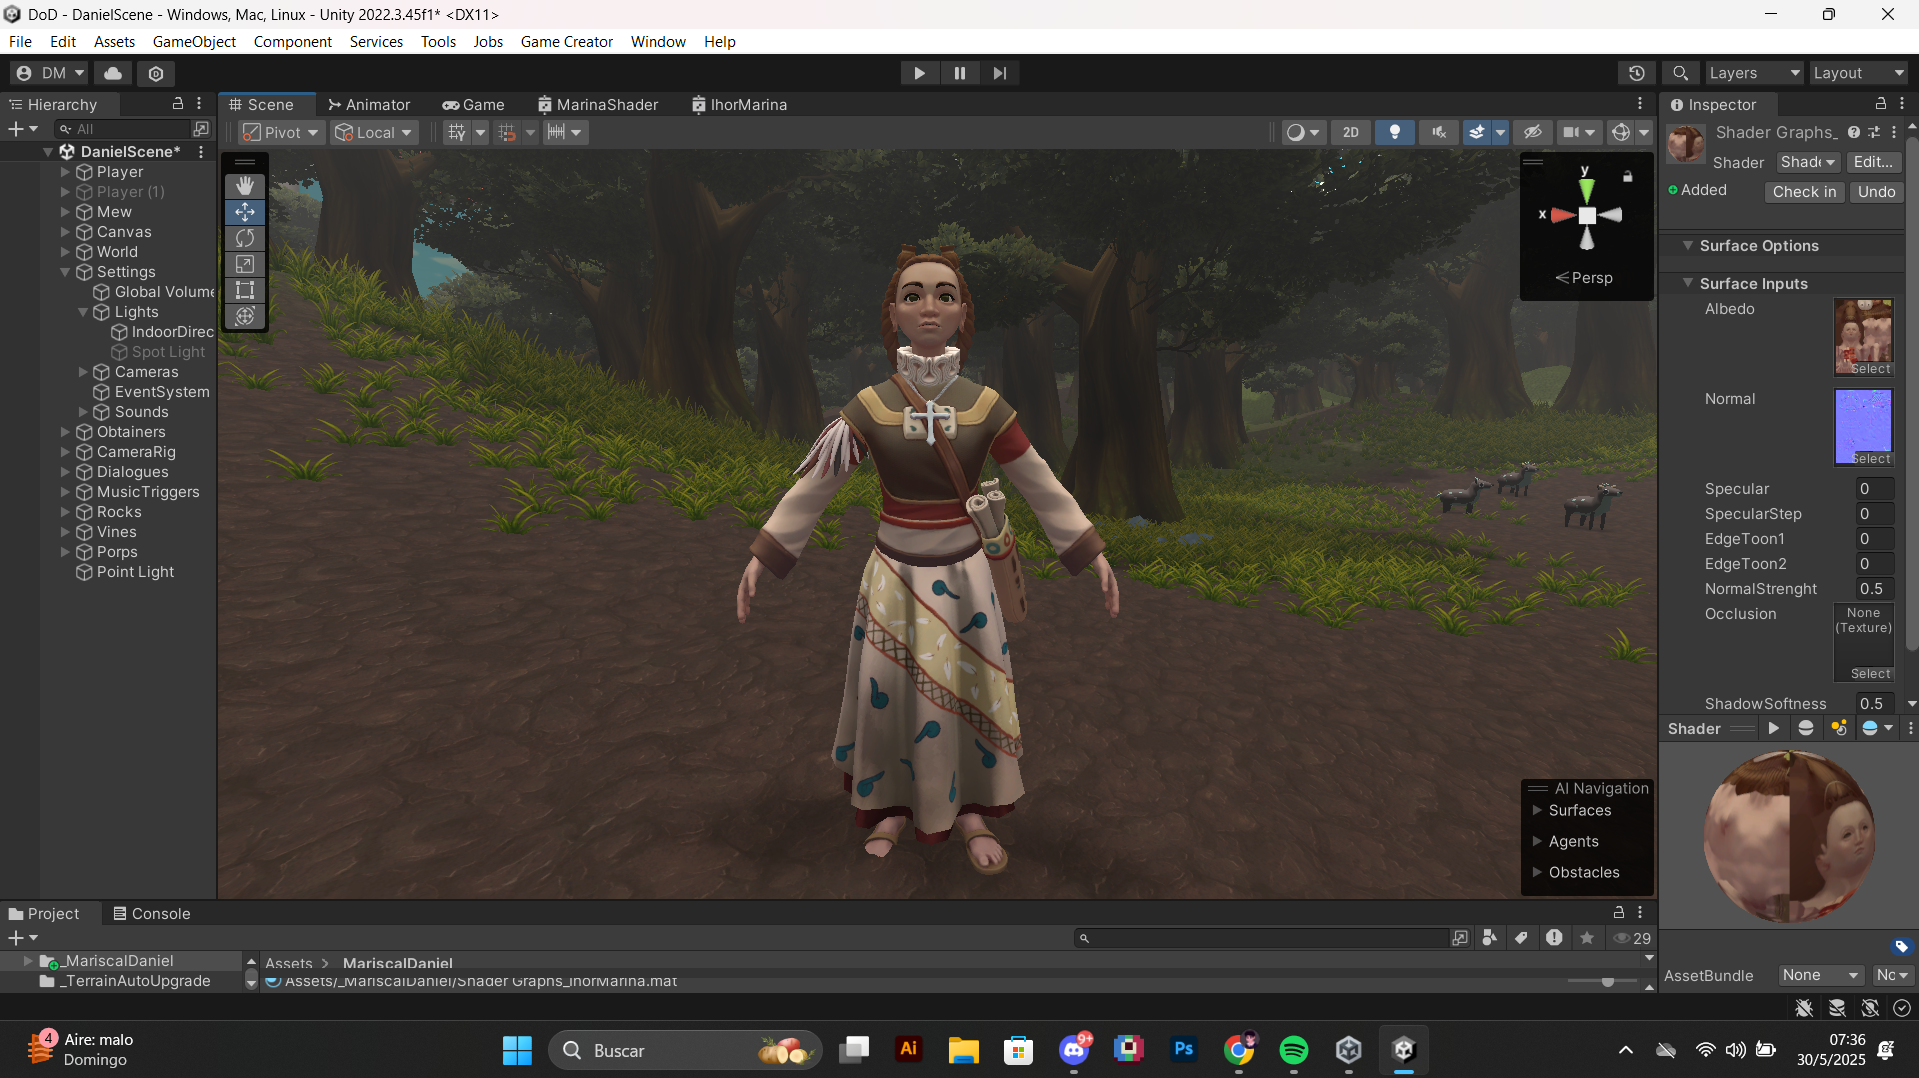Click the Play button
The width and height of the screenshot is (1919, 1078).
(x=919, y=73)
